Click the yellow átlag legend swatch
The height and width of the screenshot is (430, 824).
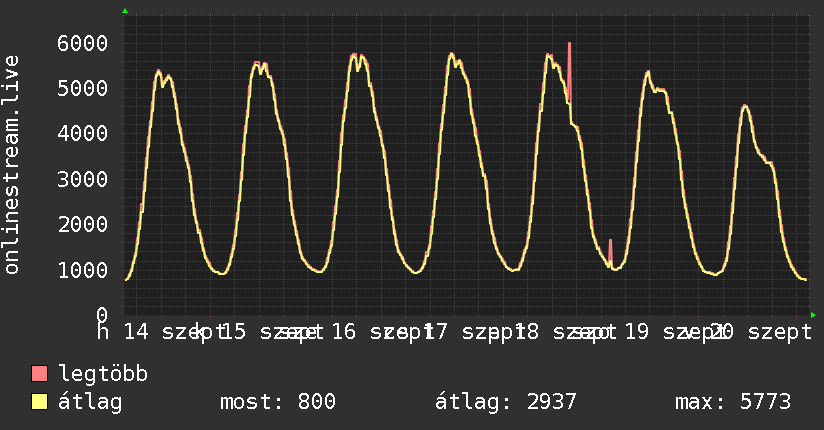pos(39,402)
